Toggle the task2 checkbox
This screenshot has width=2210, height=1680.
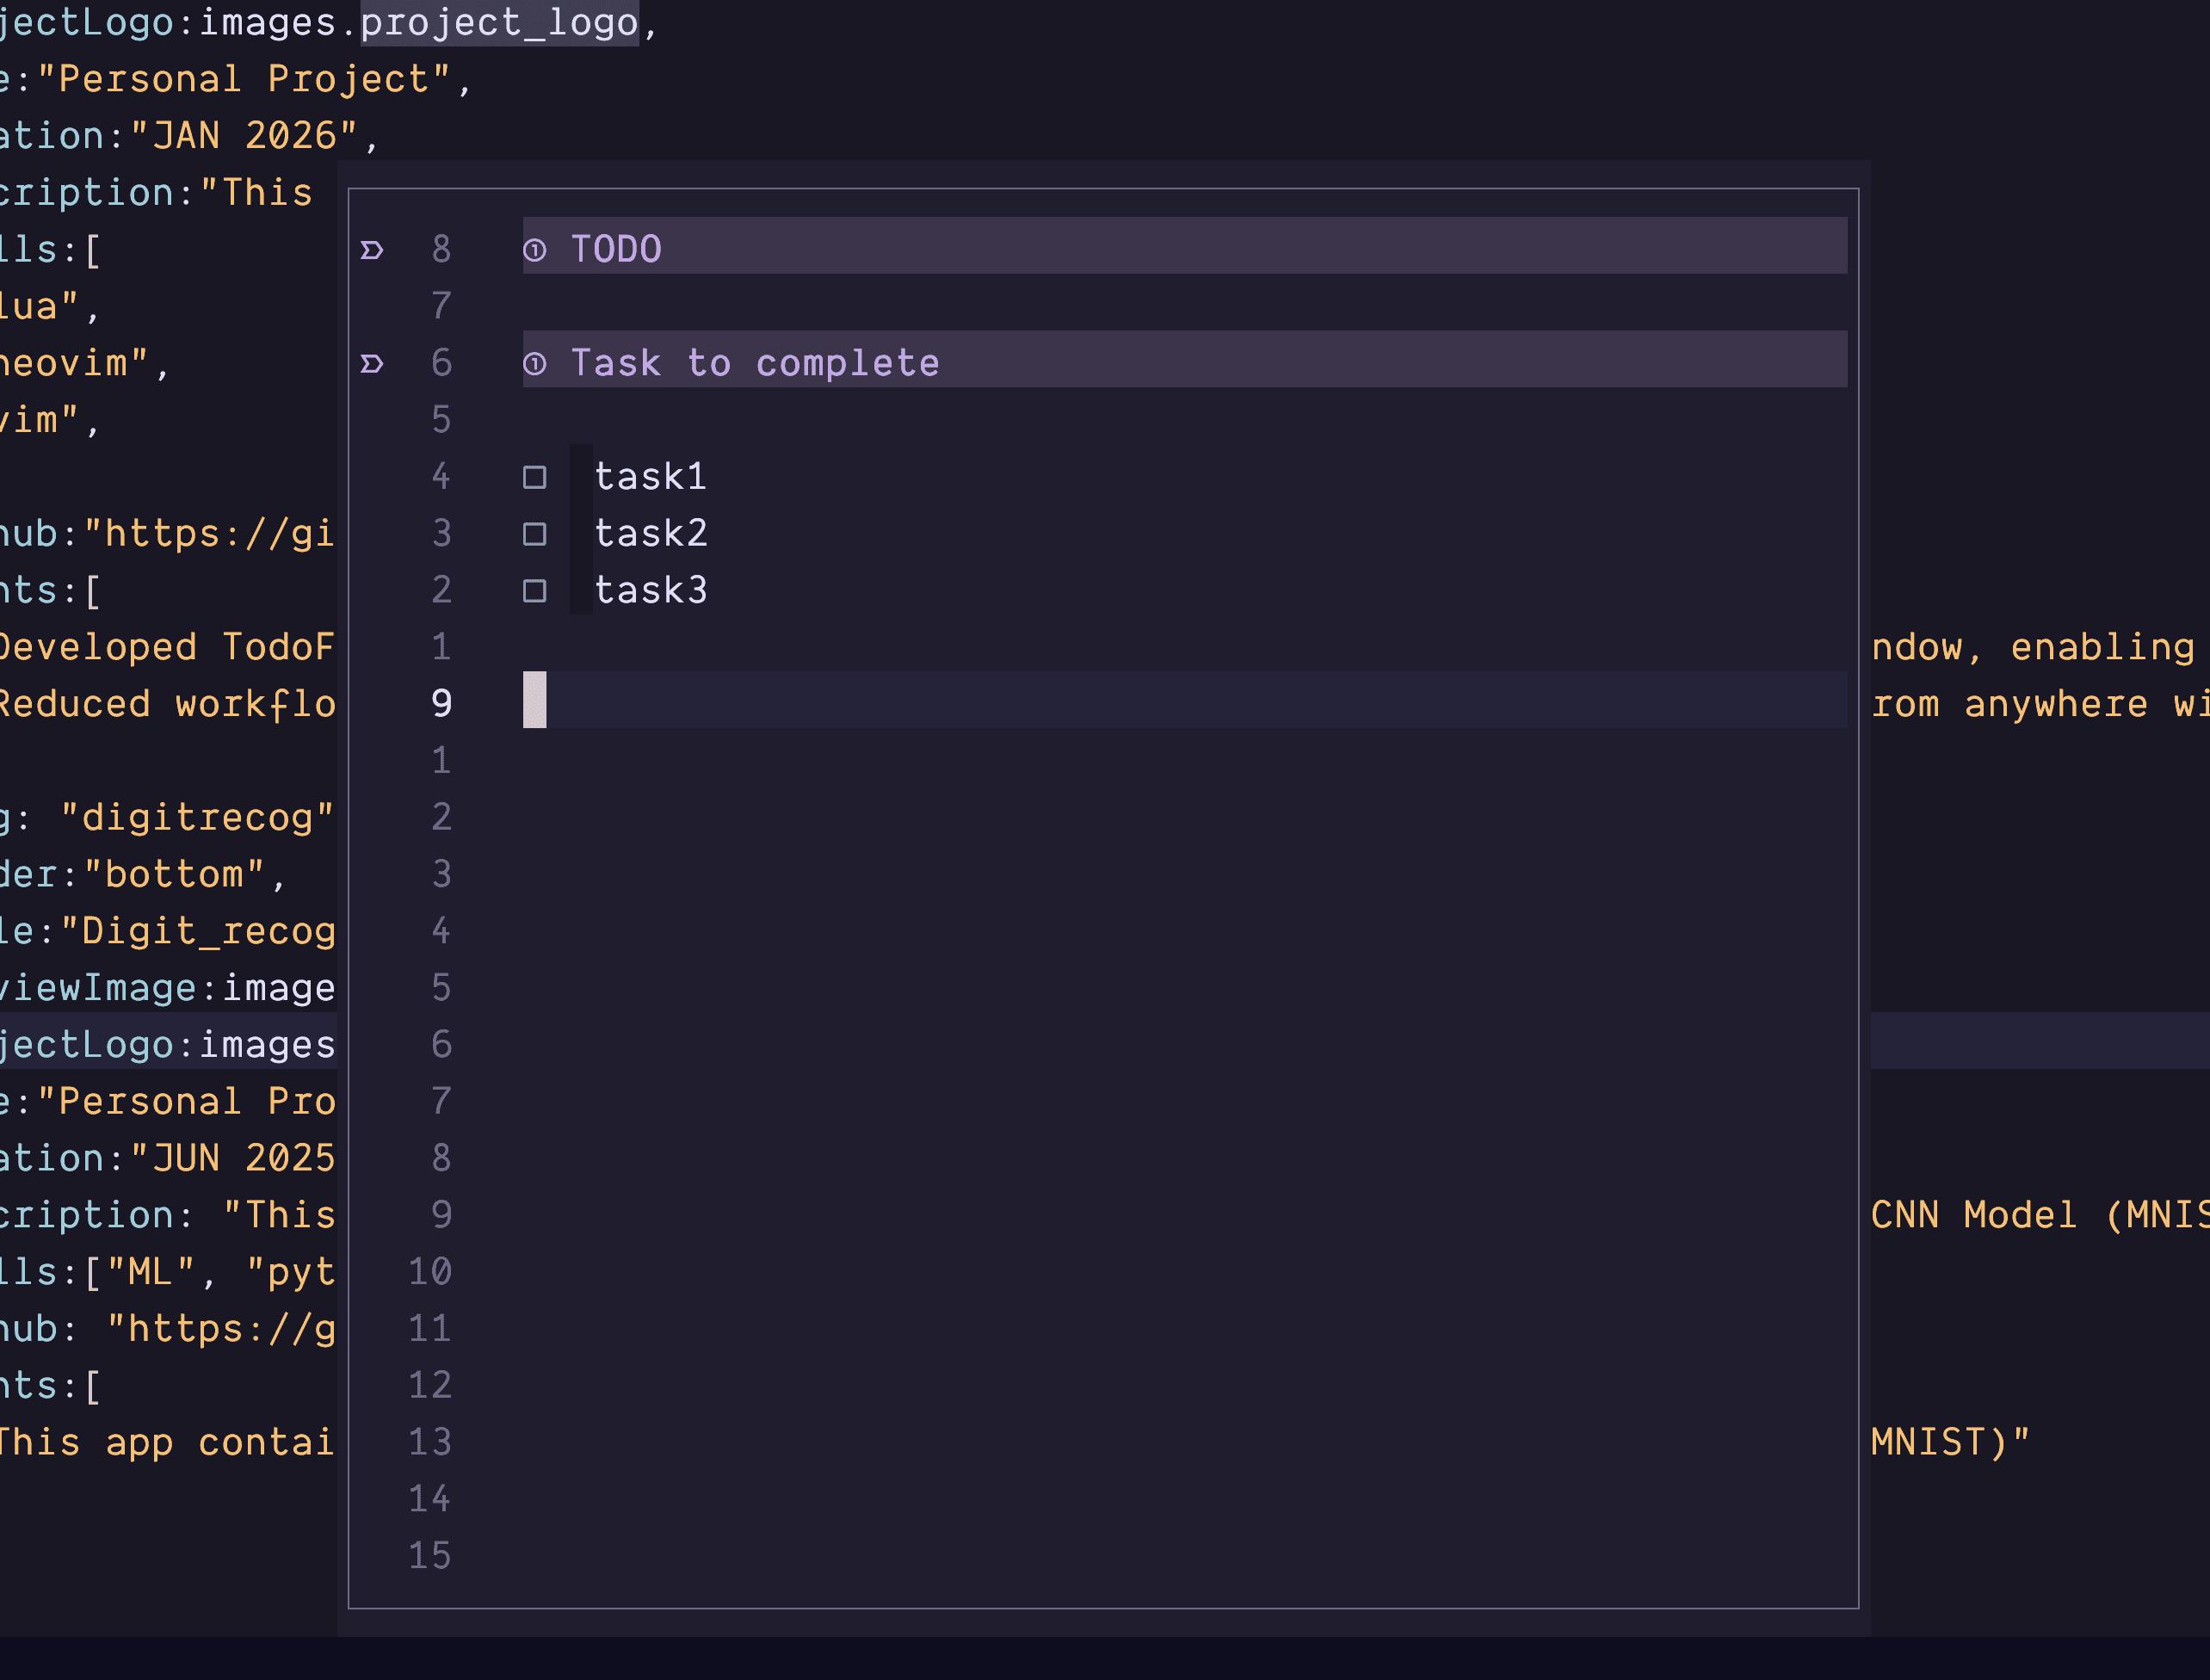click(535, 534)
